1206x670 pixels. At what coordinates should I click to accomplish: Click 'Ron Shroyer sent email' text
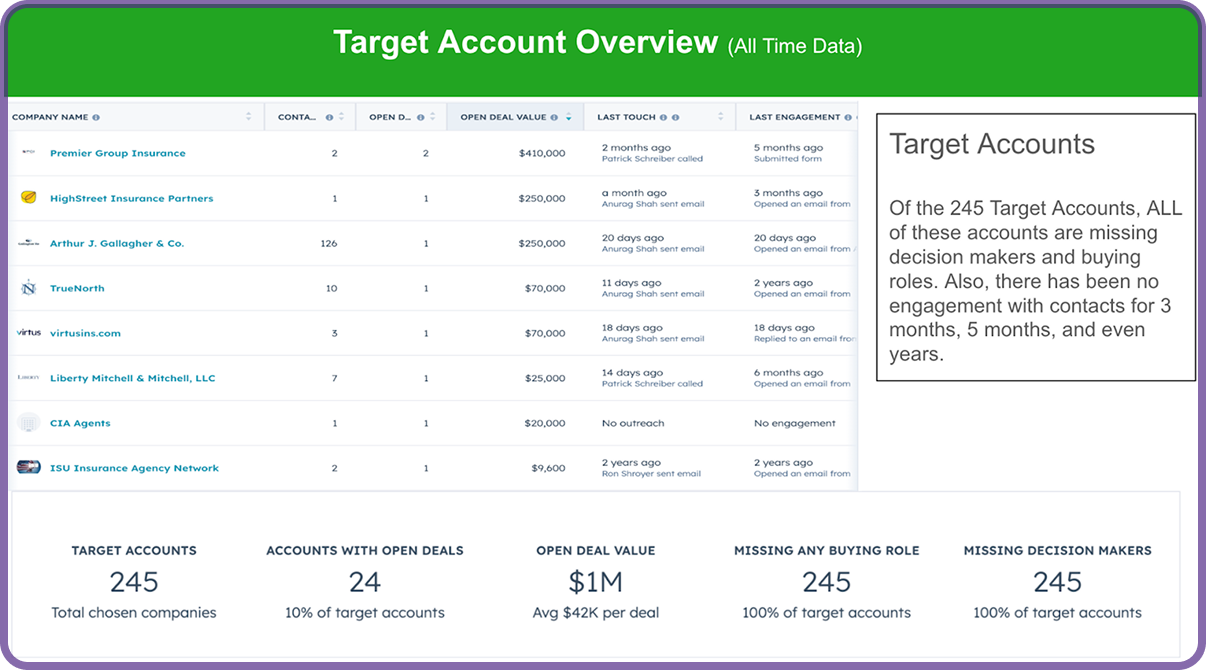(x=653, y=474)
